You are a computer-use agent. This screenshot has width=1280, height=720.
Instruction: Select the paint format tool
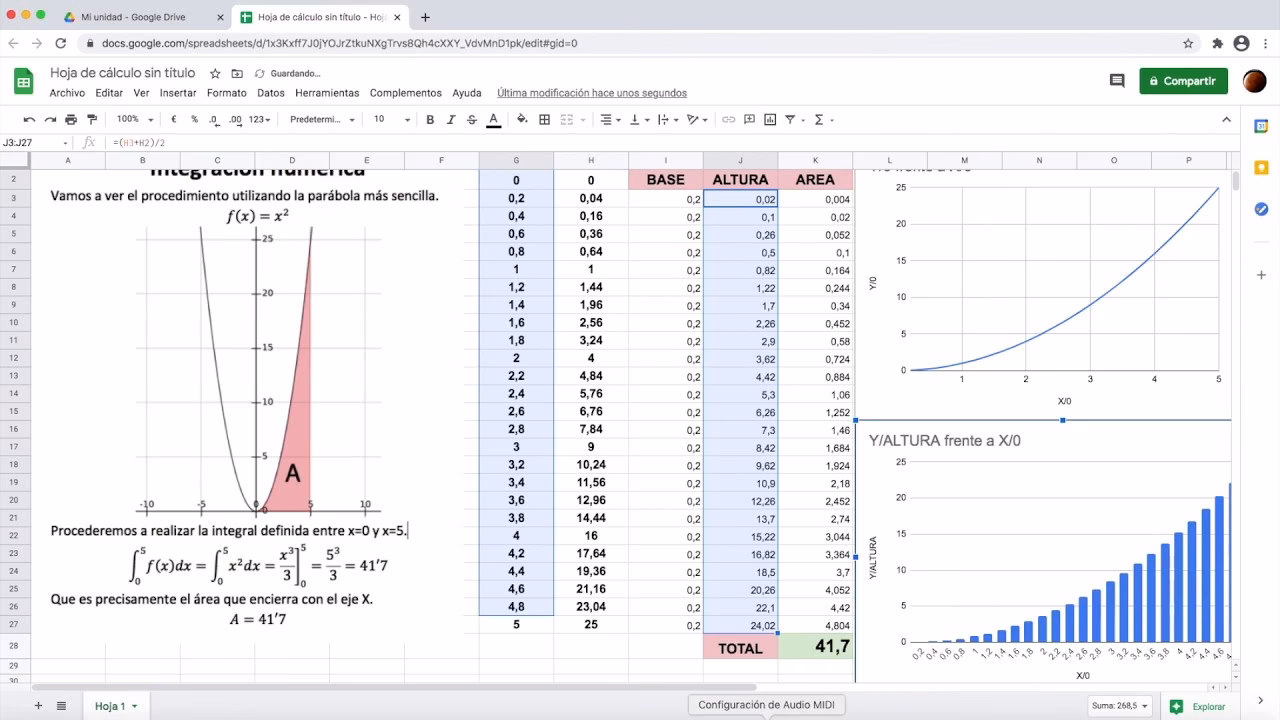[93, 119]
